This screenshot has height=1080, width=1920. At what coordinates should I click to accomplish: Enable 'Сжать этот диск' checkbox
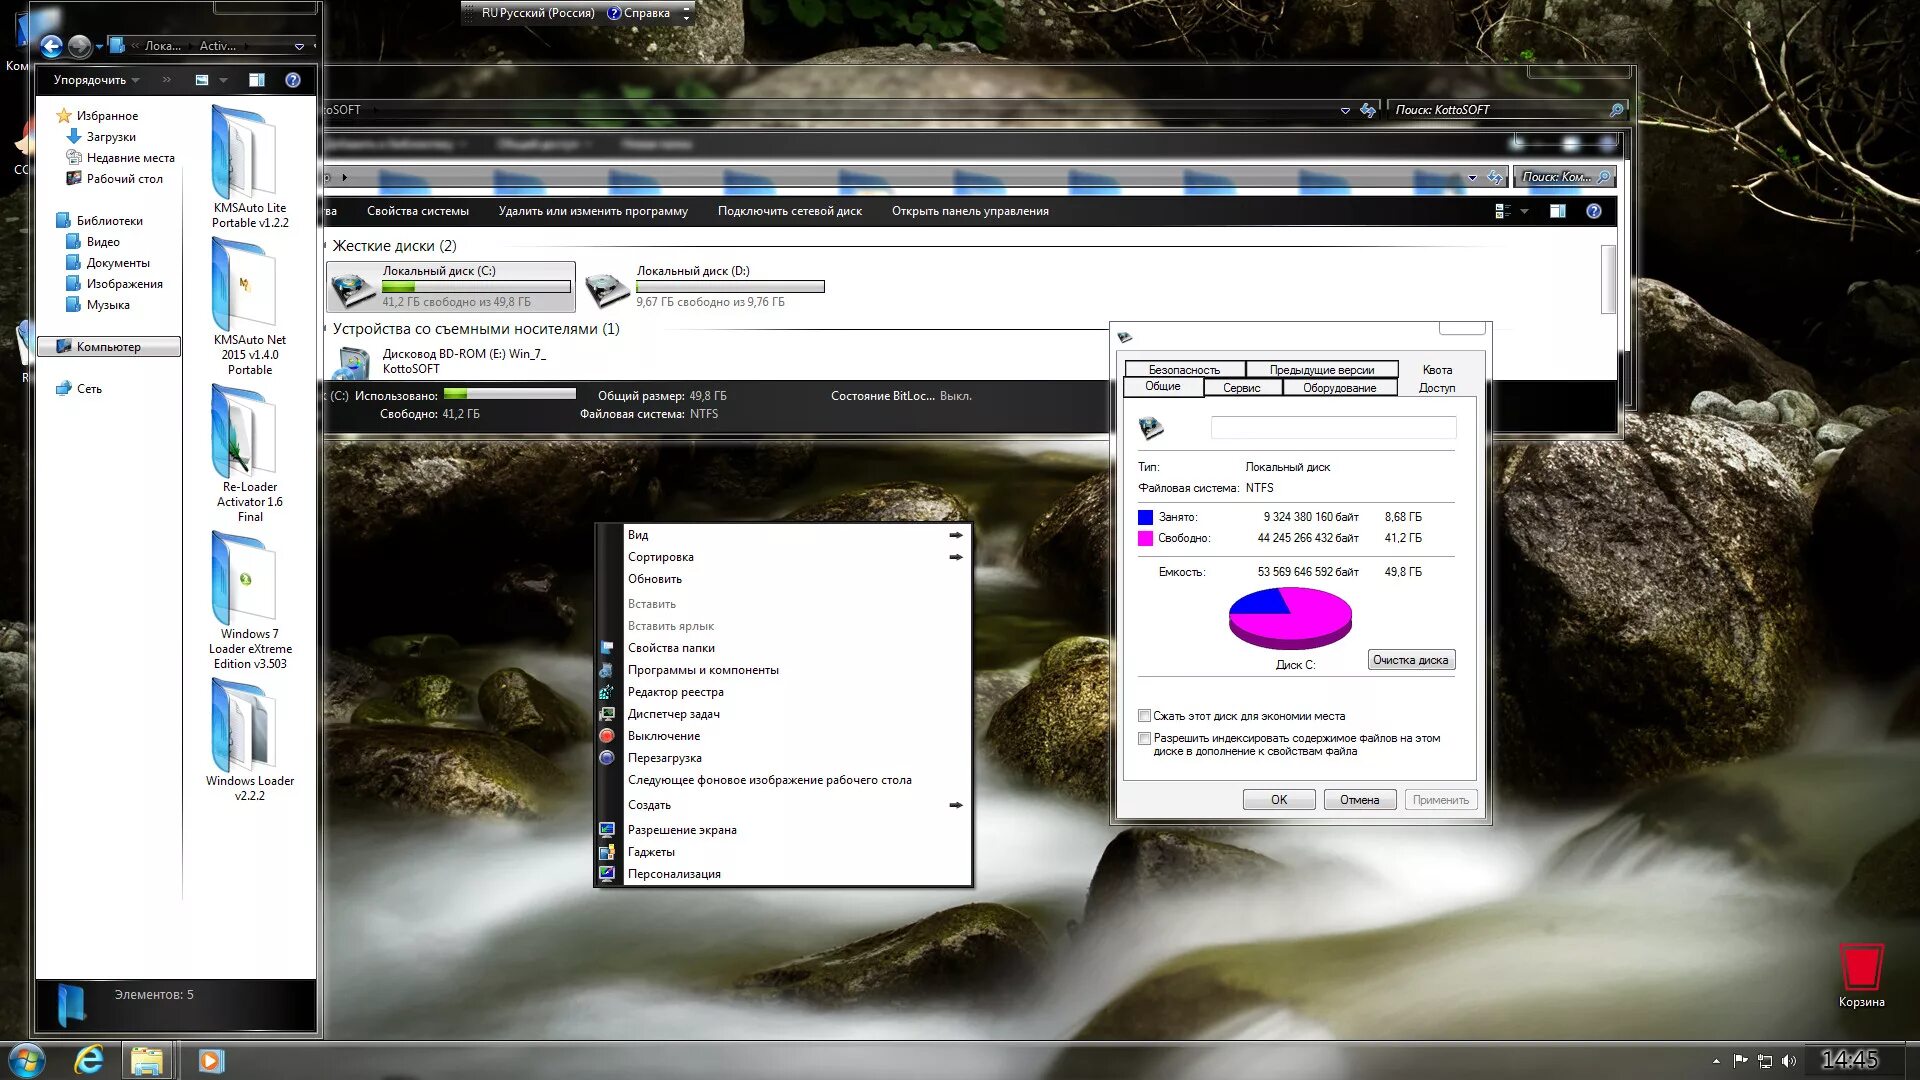[x=1144, y=716]
